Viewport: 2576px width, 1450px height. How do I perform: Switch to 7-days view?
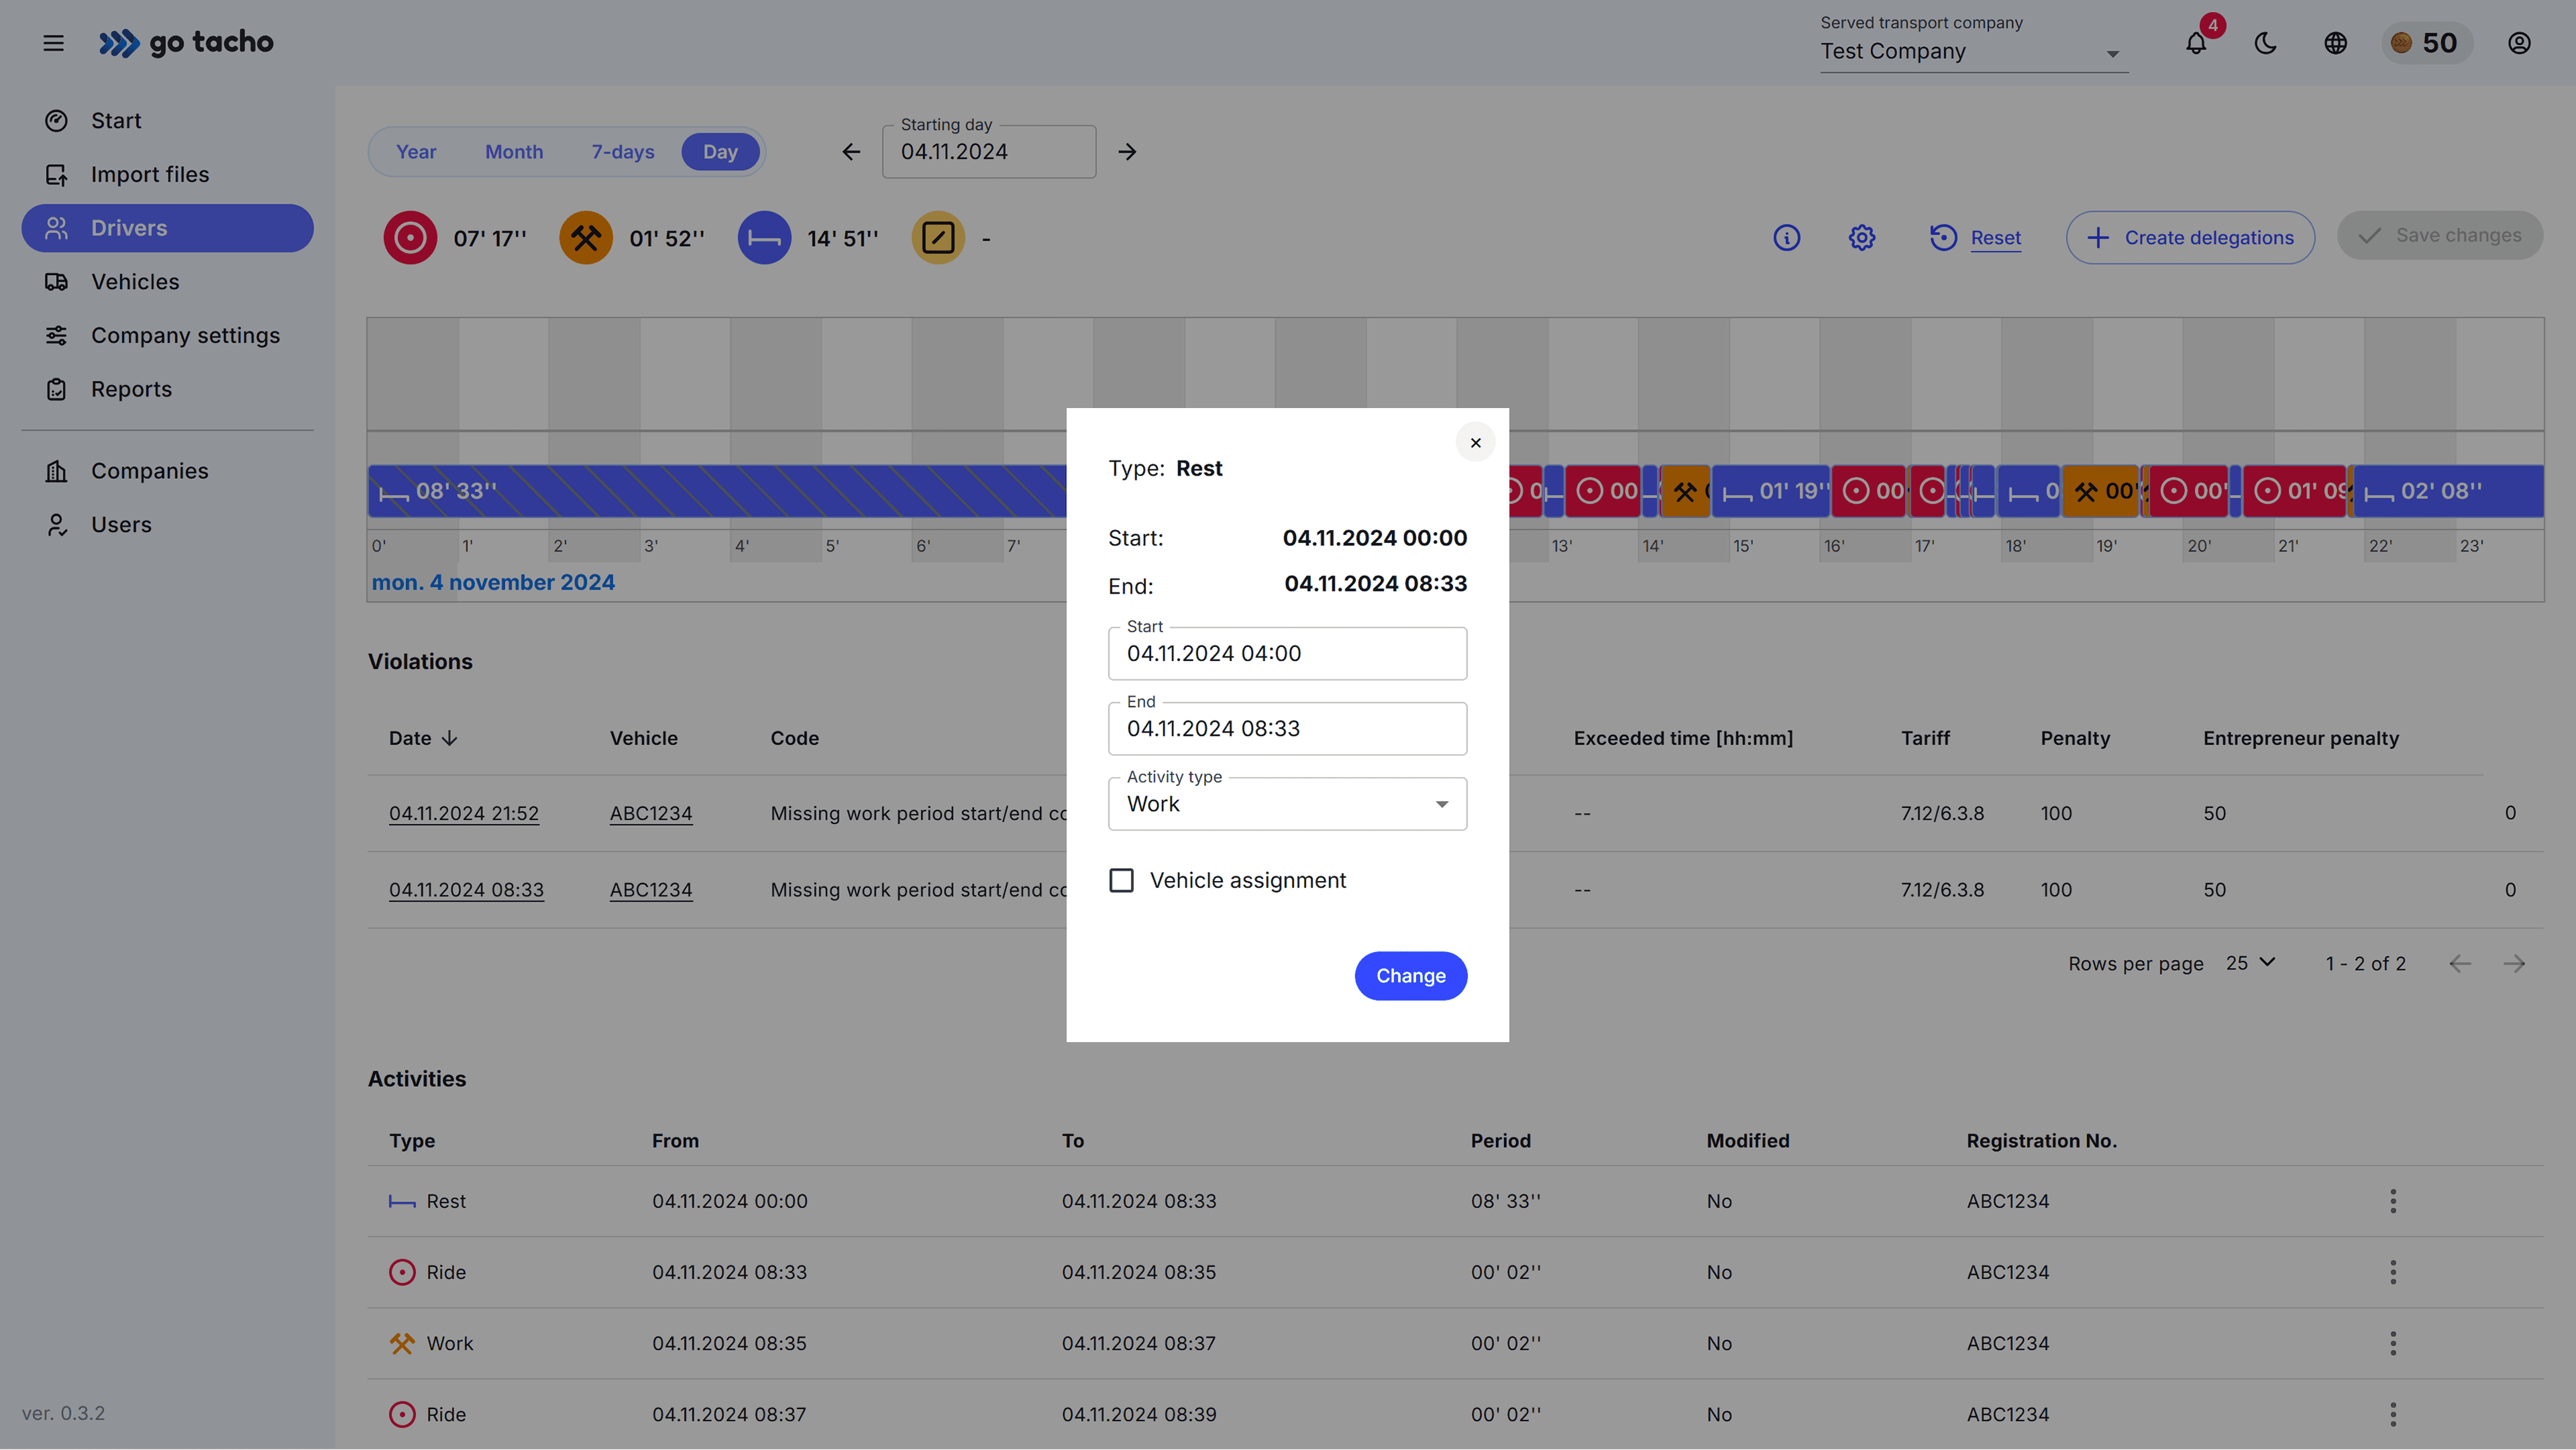(x=622, y=152)
